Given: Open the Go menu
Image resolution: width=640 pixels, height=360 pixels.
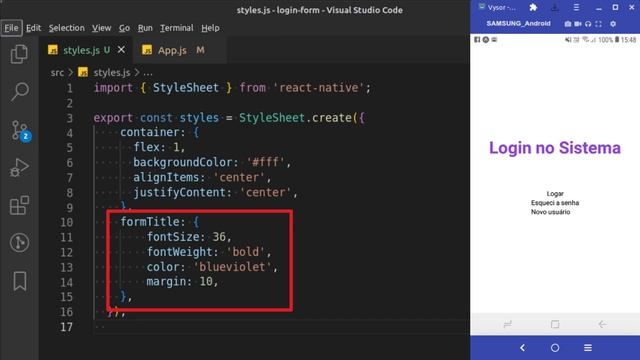Looking at the screenshot, I should pos(124,28).
